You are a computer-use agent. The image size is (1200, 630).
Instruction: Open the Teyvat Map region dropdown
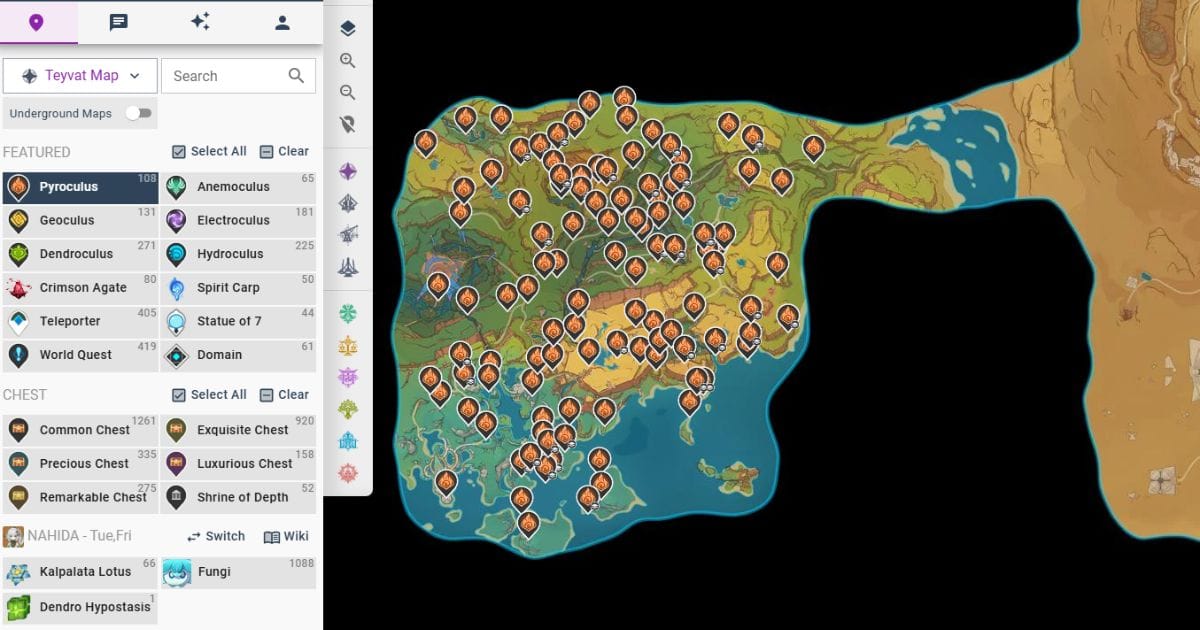(x=80, y=75)
